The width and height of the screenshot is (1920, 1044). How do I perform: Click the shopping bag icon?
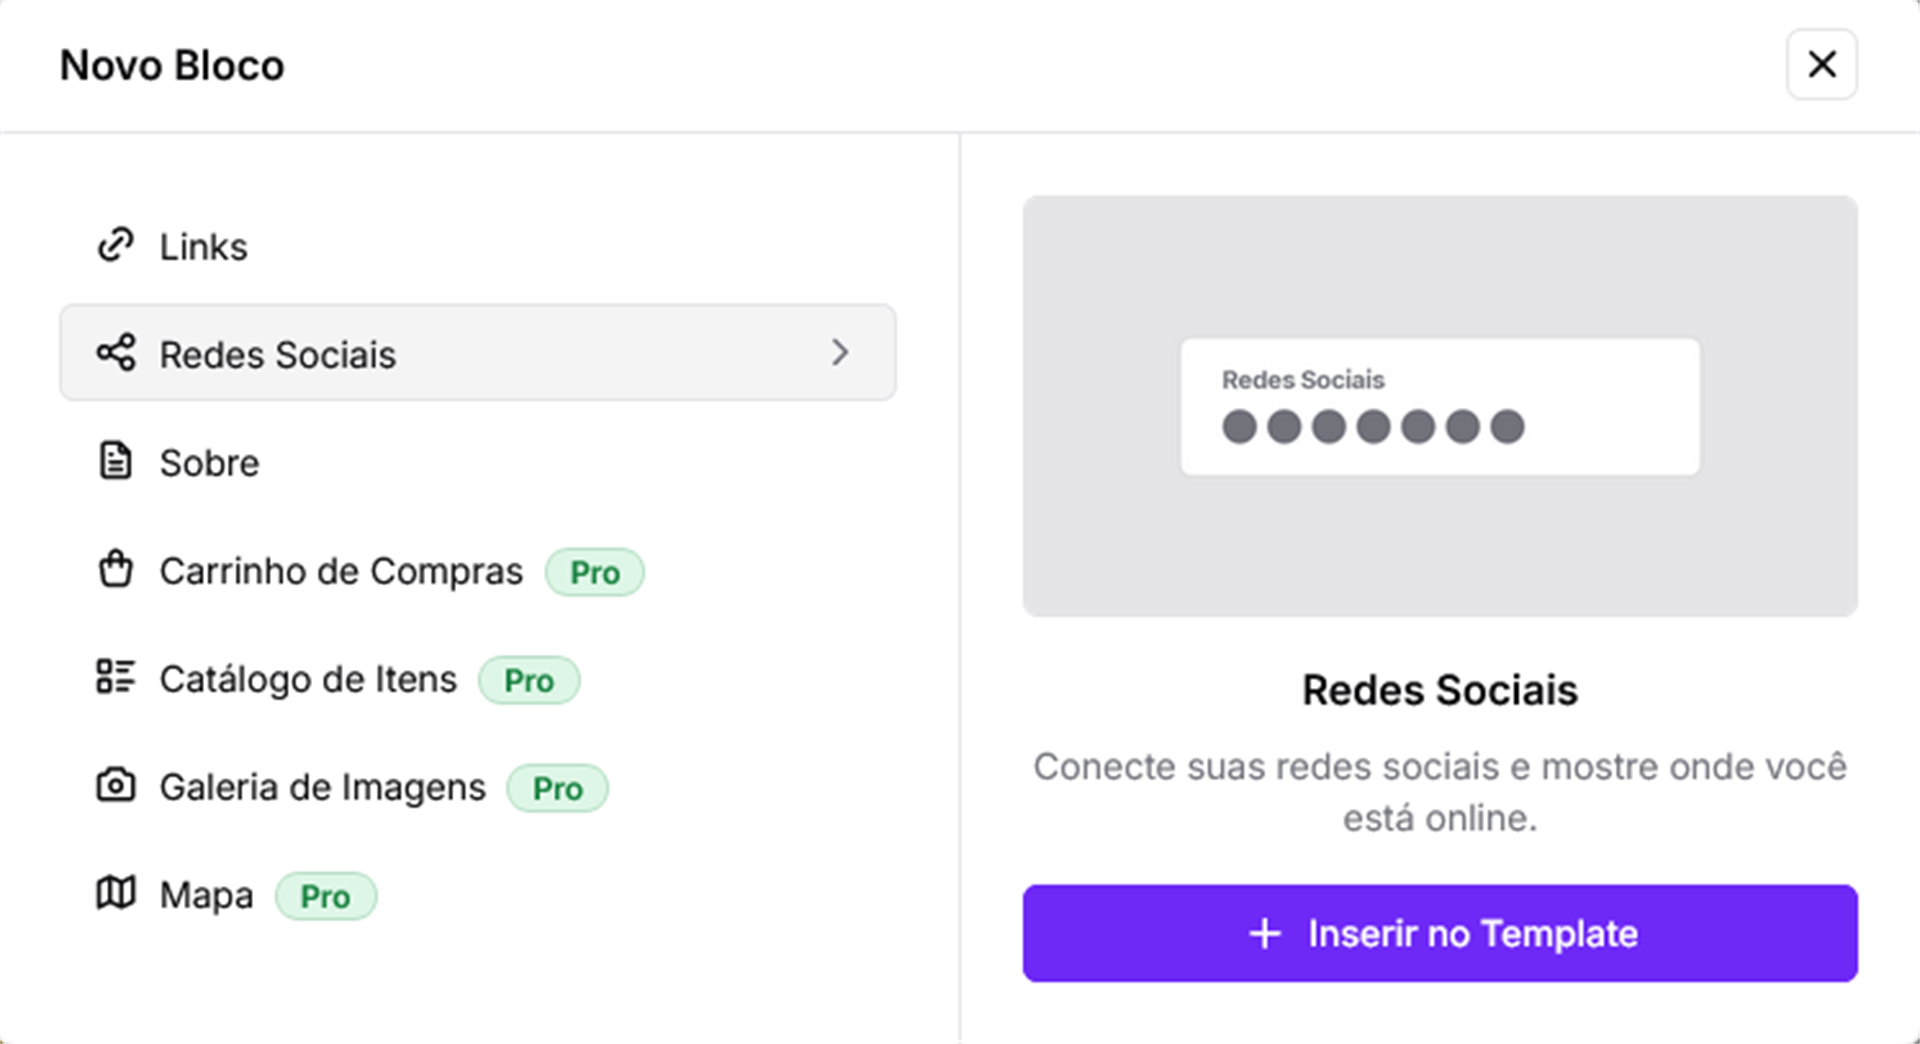point(116,569)
